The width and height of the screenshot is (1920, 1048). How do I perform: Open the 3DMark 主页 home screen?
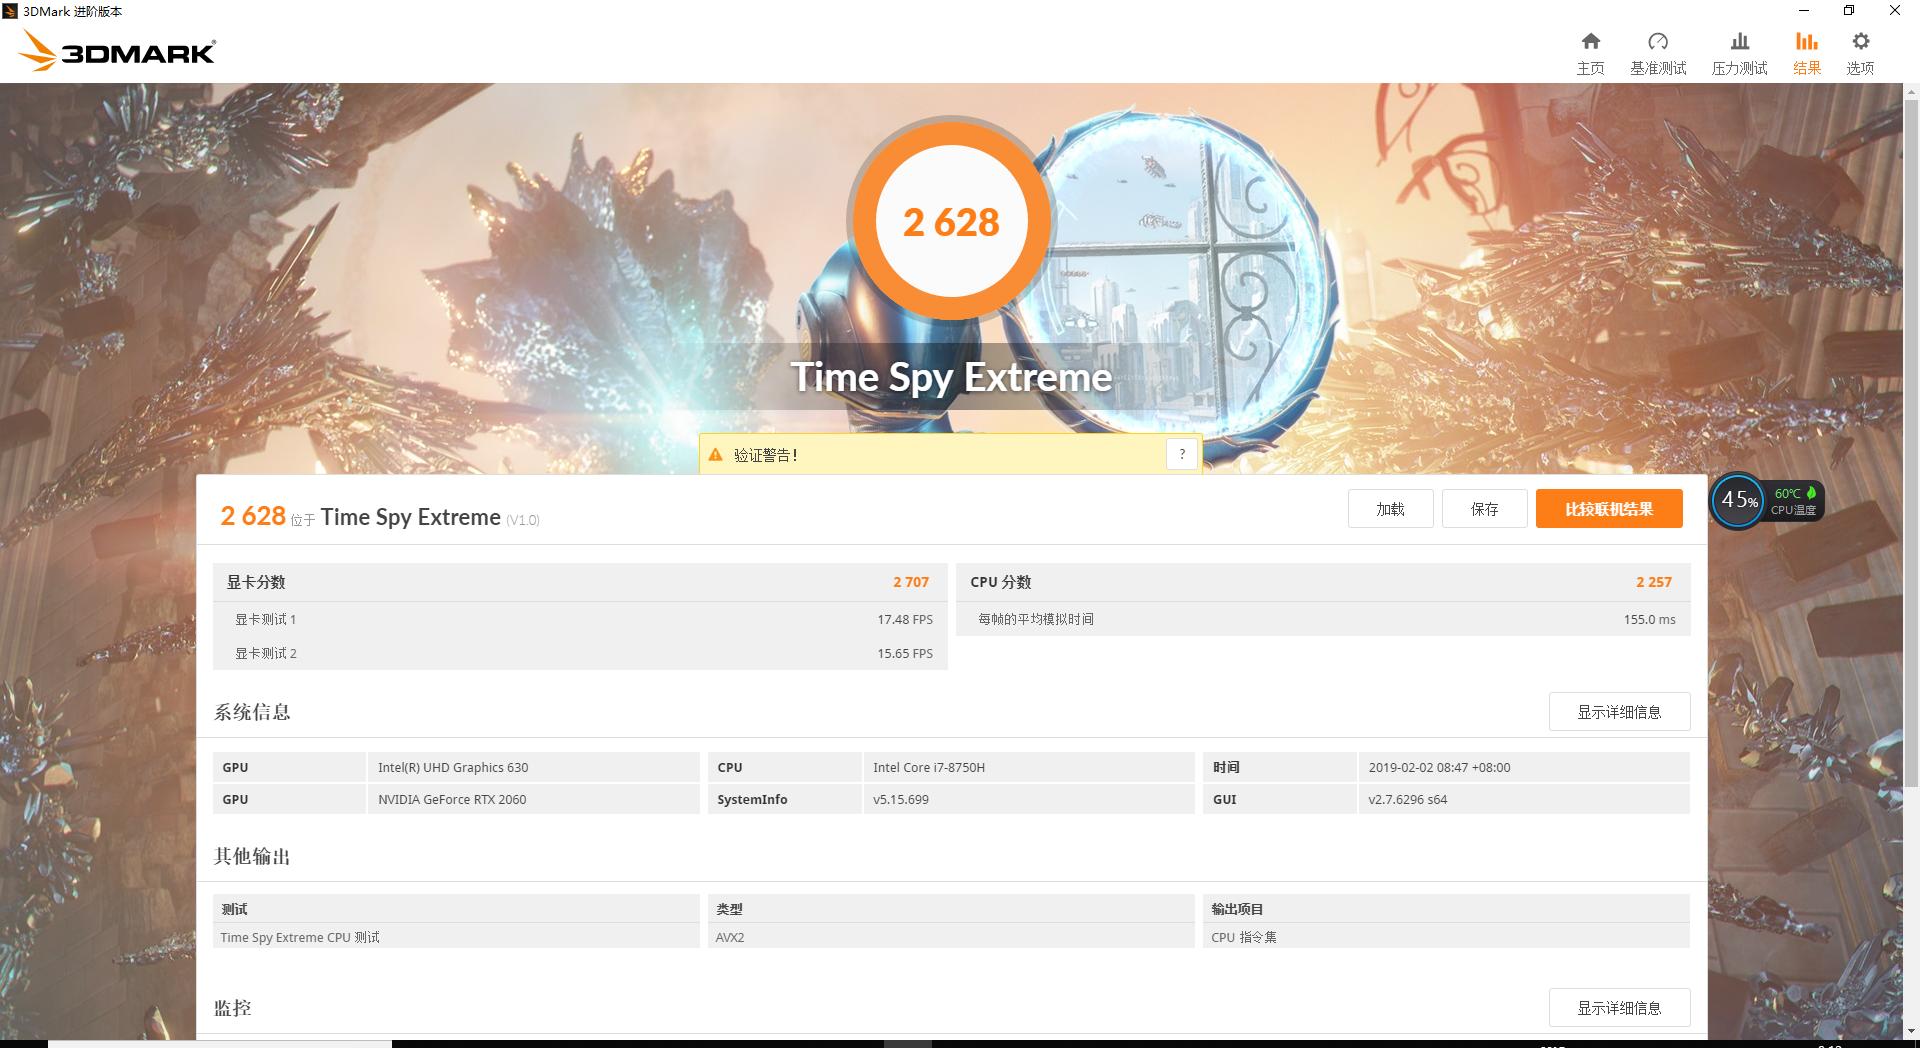pos(1590,50)
